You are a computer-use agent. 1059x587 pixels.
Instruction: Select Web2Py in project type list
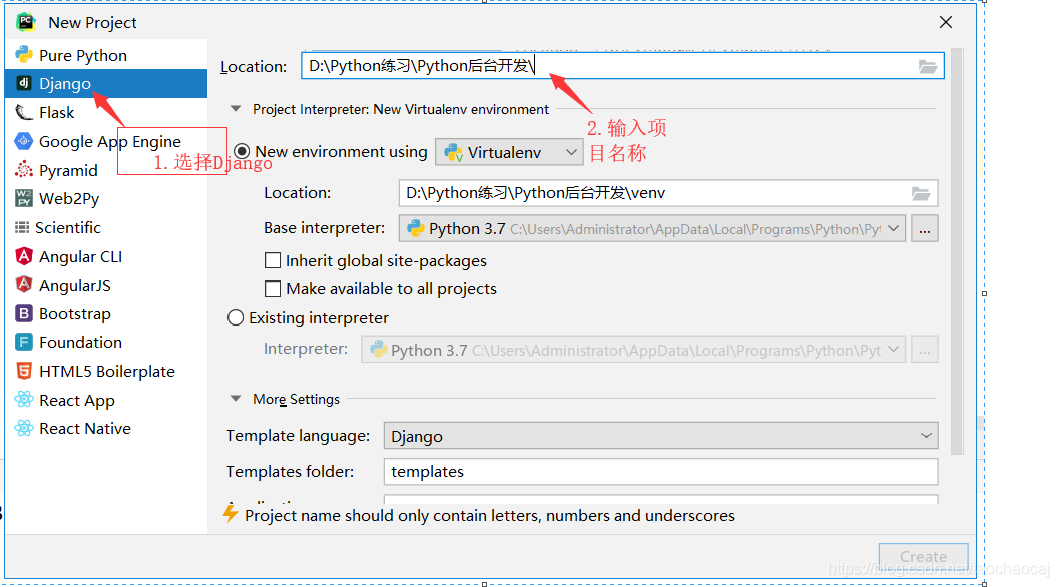coord(106,198)
